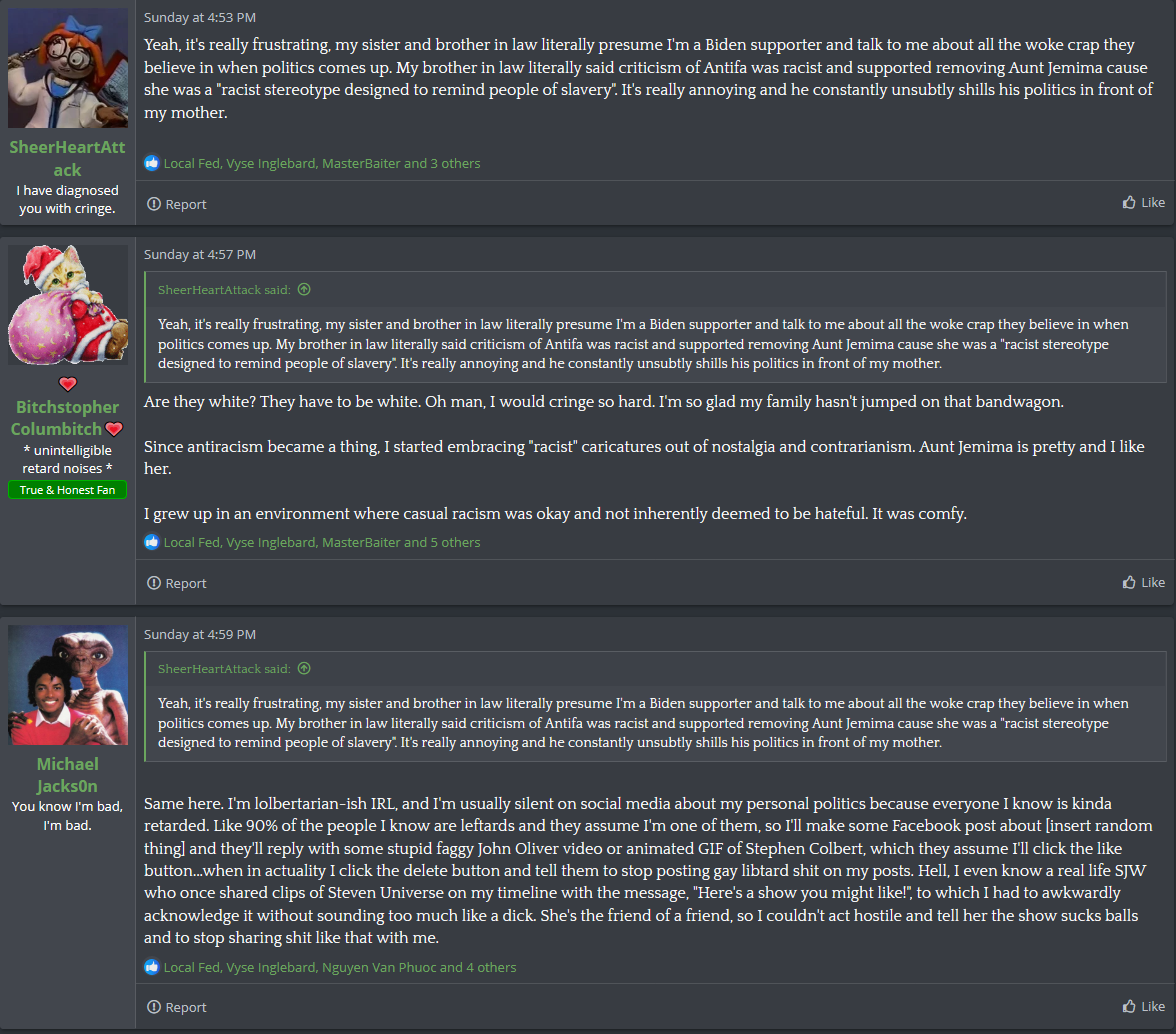Jump to quoted post arrow in 4:59 reply
This screenshot has width=1176, height=1034.
pyautogui.click(x=304, y=668)
